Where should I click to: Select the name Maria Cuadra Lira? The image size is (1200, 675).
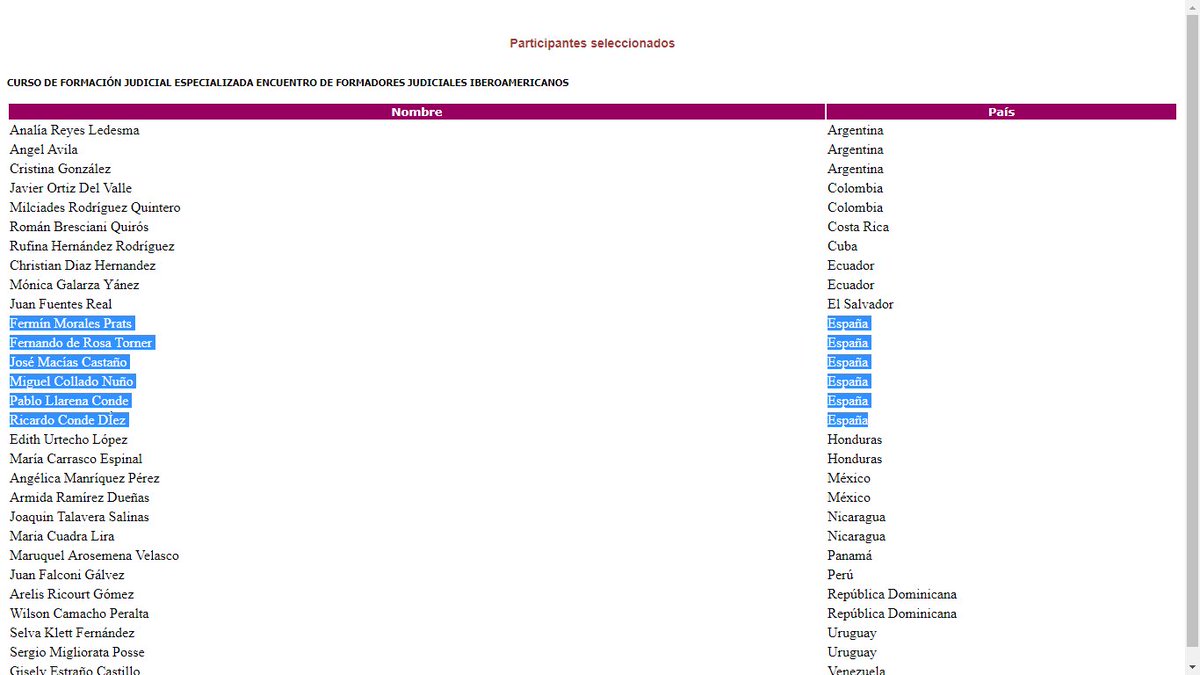tap(62, 537)
